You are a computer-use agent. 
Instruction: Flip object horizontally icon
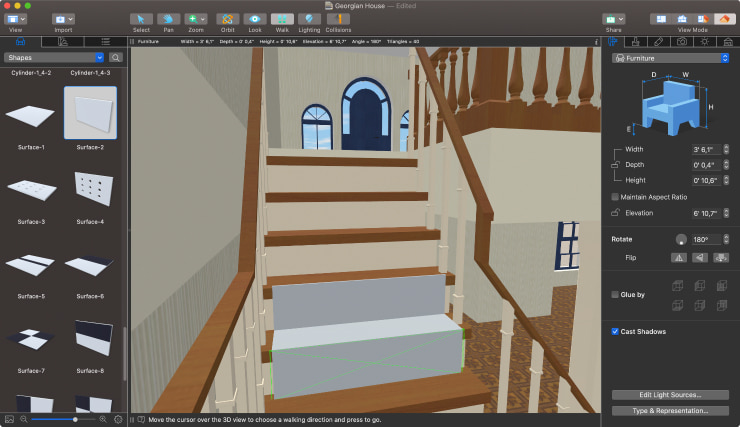pyautogui.click(x=679, y=258)
